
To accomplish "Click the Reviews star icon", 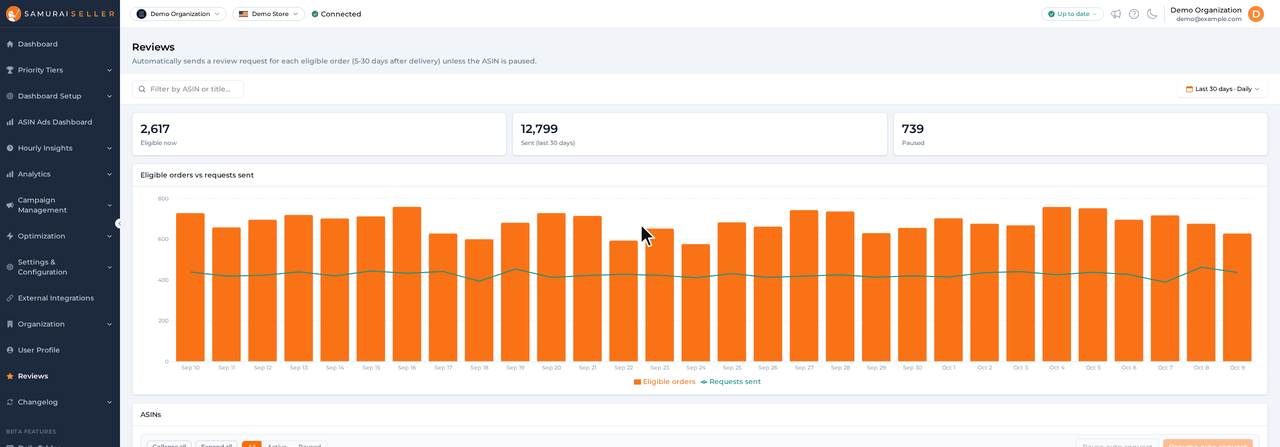I will 10,376.
